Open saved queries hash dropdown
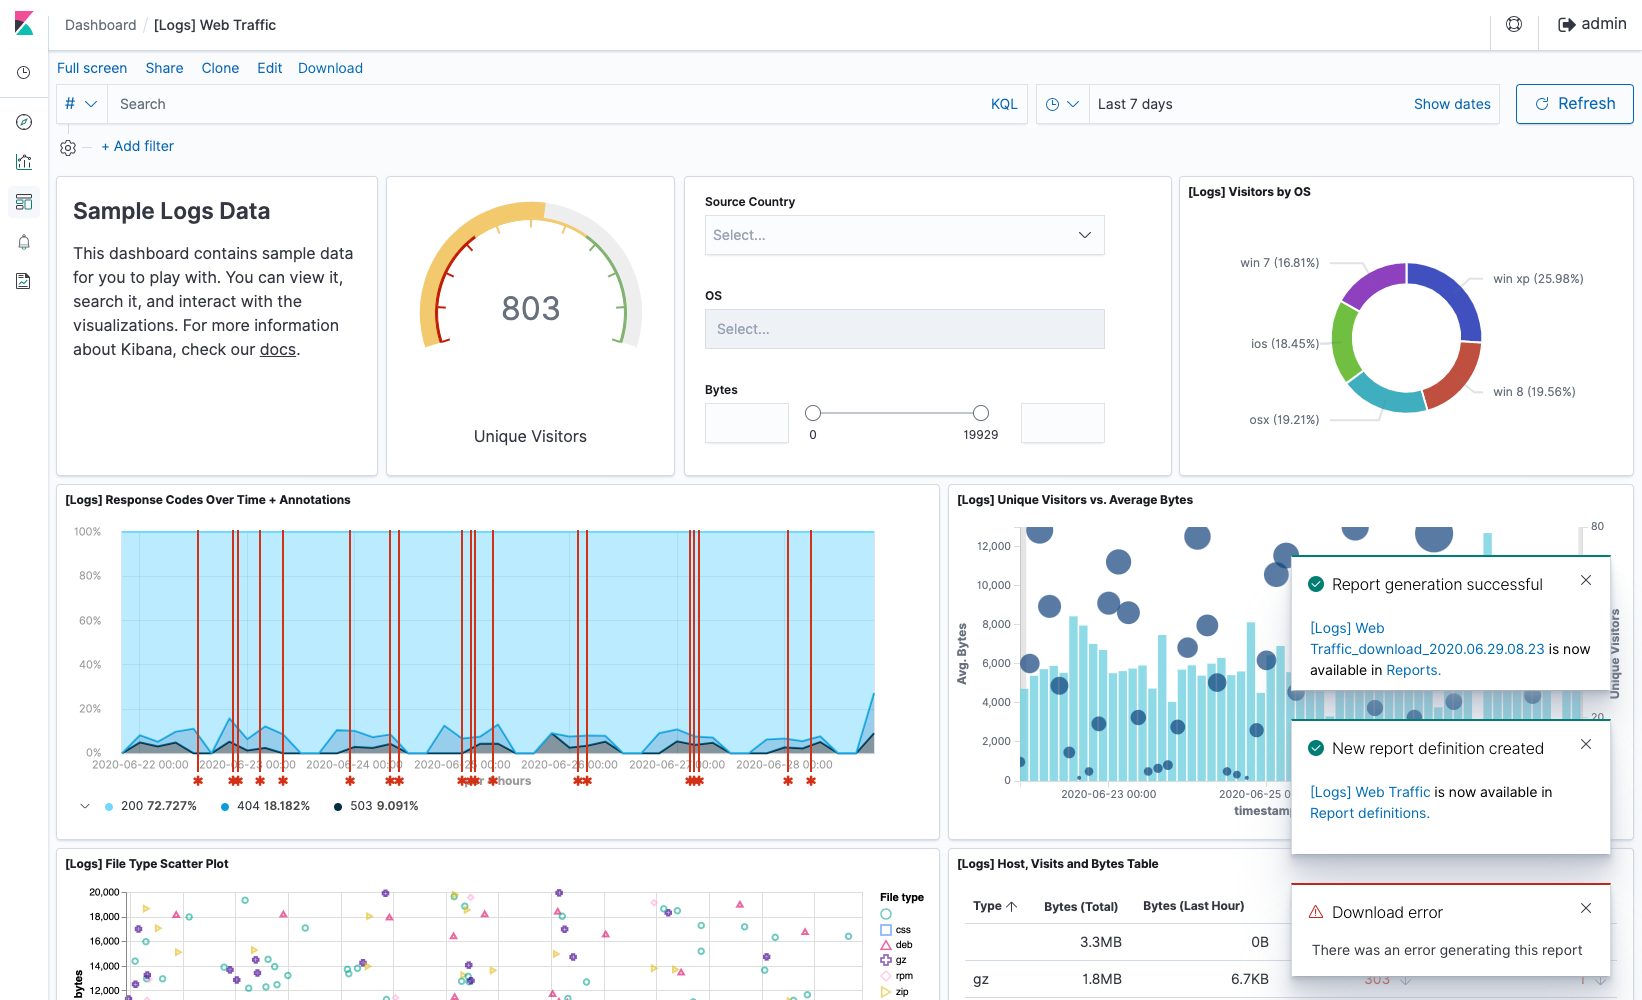The height and width of the screenshot is (1000, 1642). 81,104
